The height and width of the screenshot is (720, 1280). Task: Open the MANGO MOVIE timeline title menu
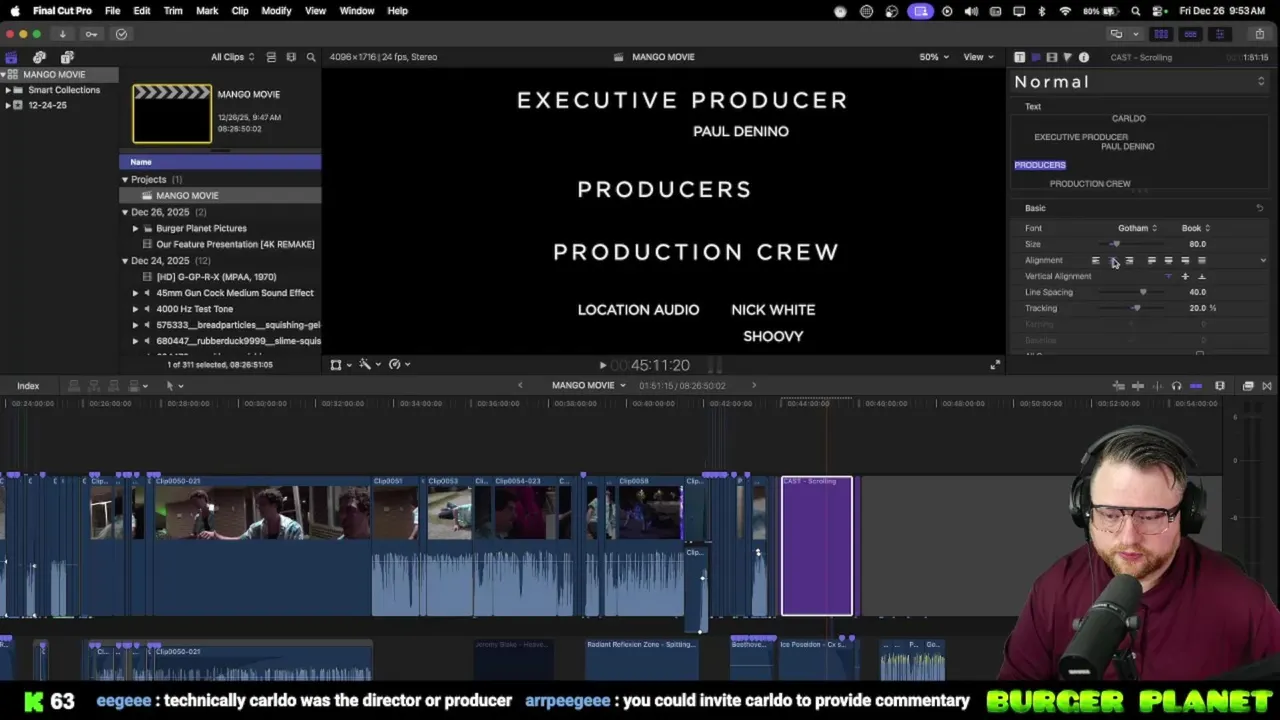[588, 386]
